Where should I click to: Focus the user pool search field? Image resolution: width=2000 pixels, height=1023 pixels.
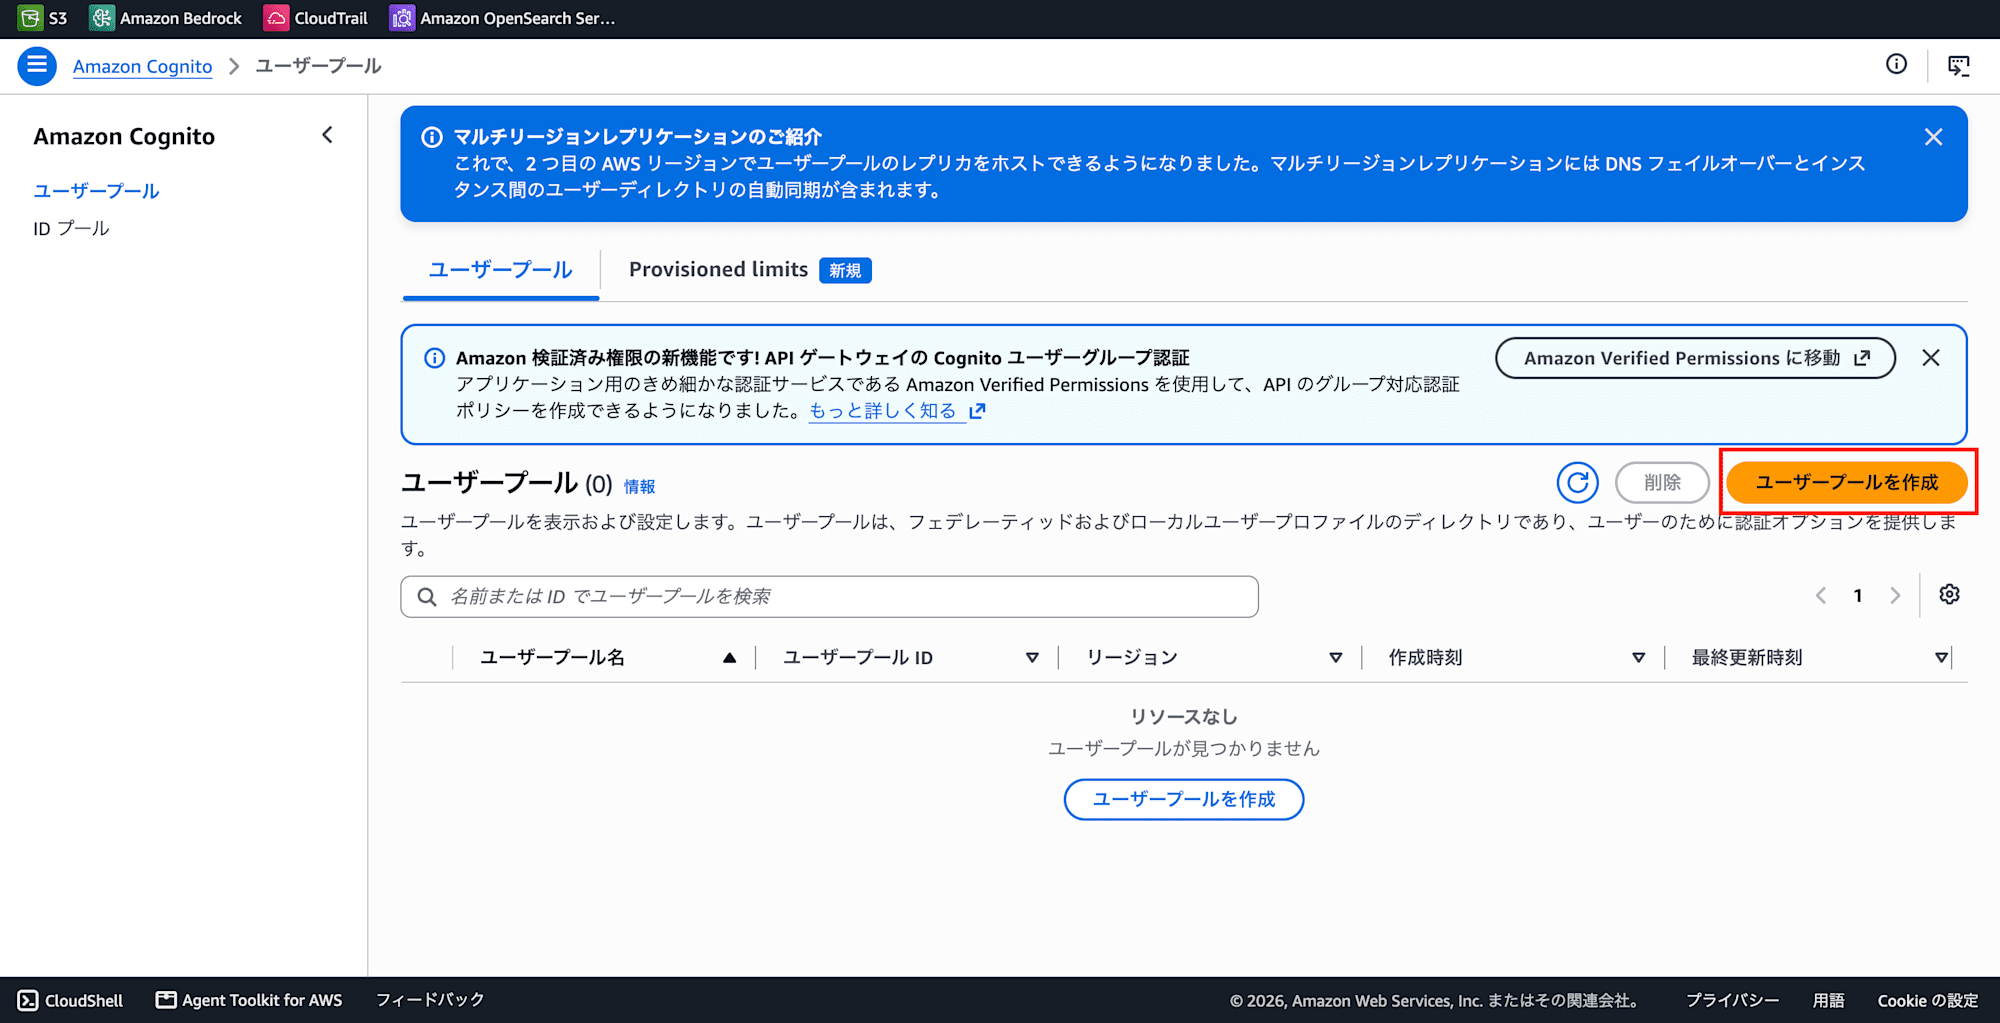829,597
